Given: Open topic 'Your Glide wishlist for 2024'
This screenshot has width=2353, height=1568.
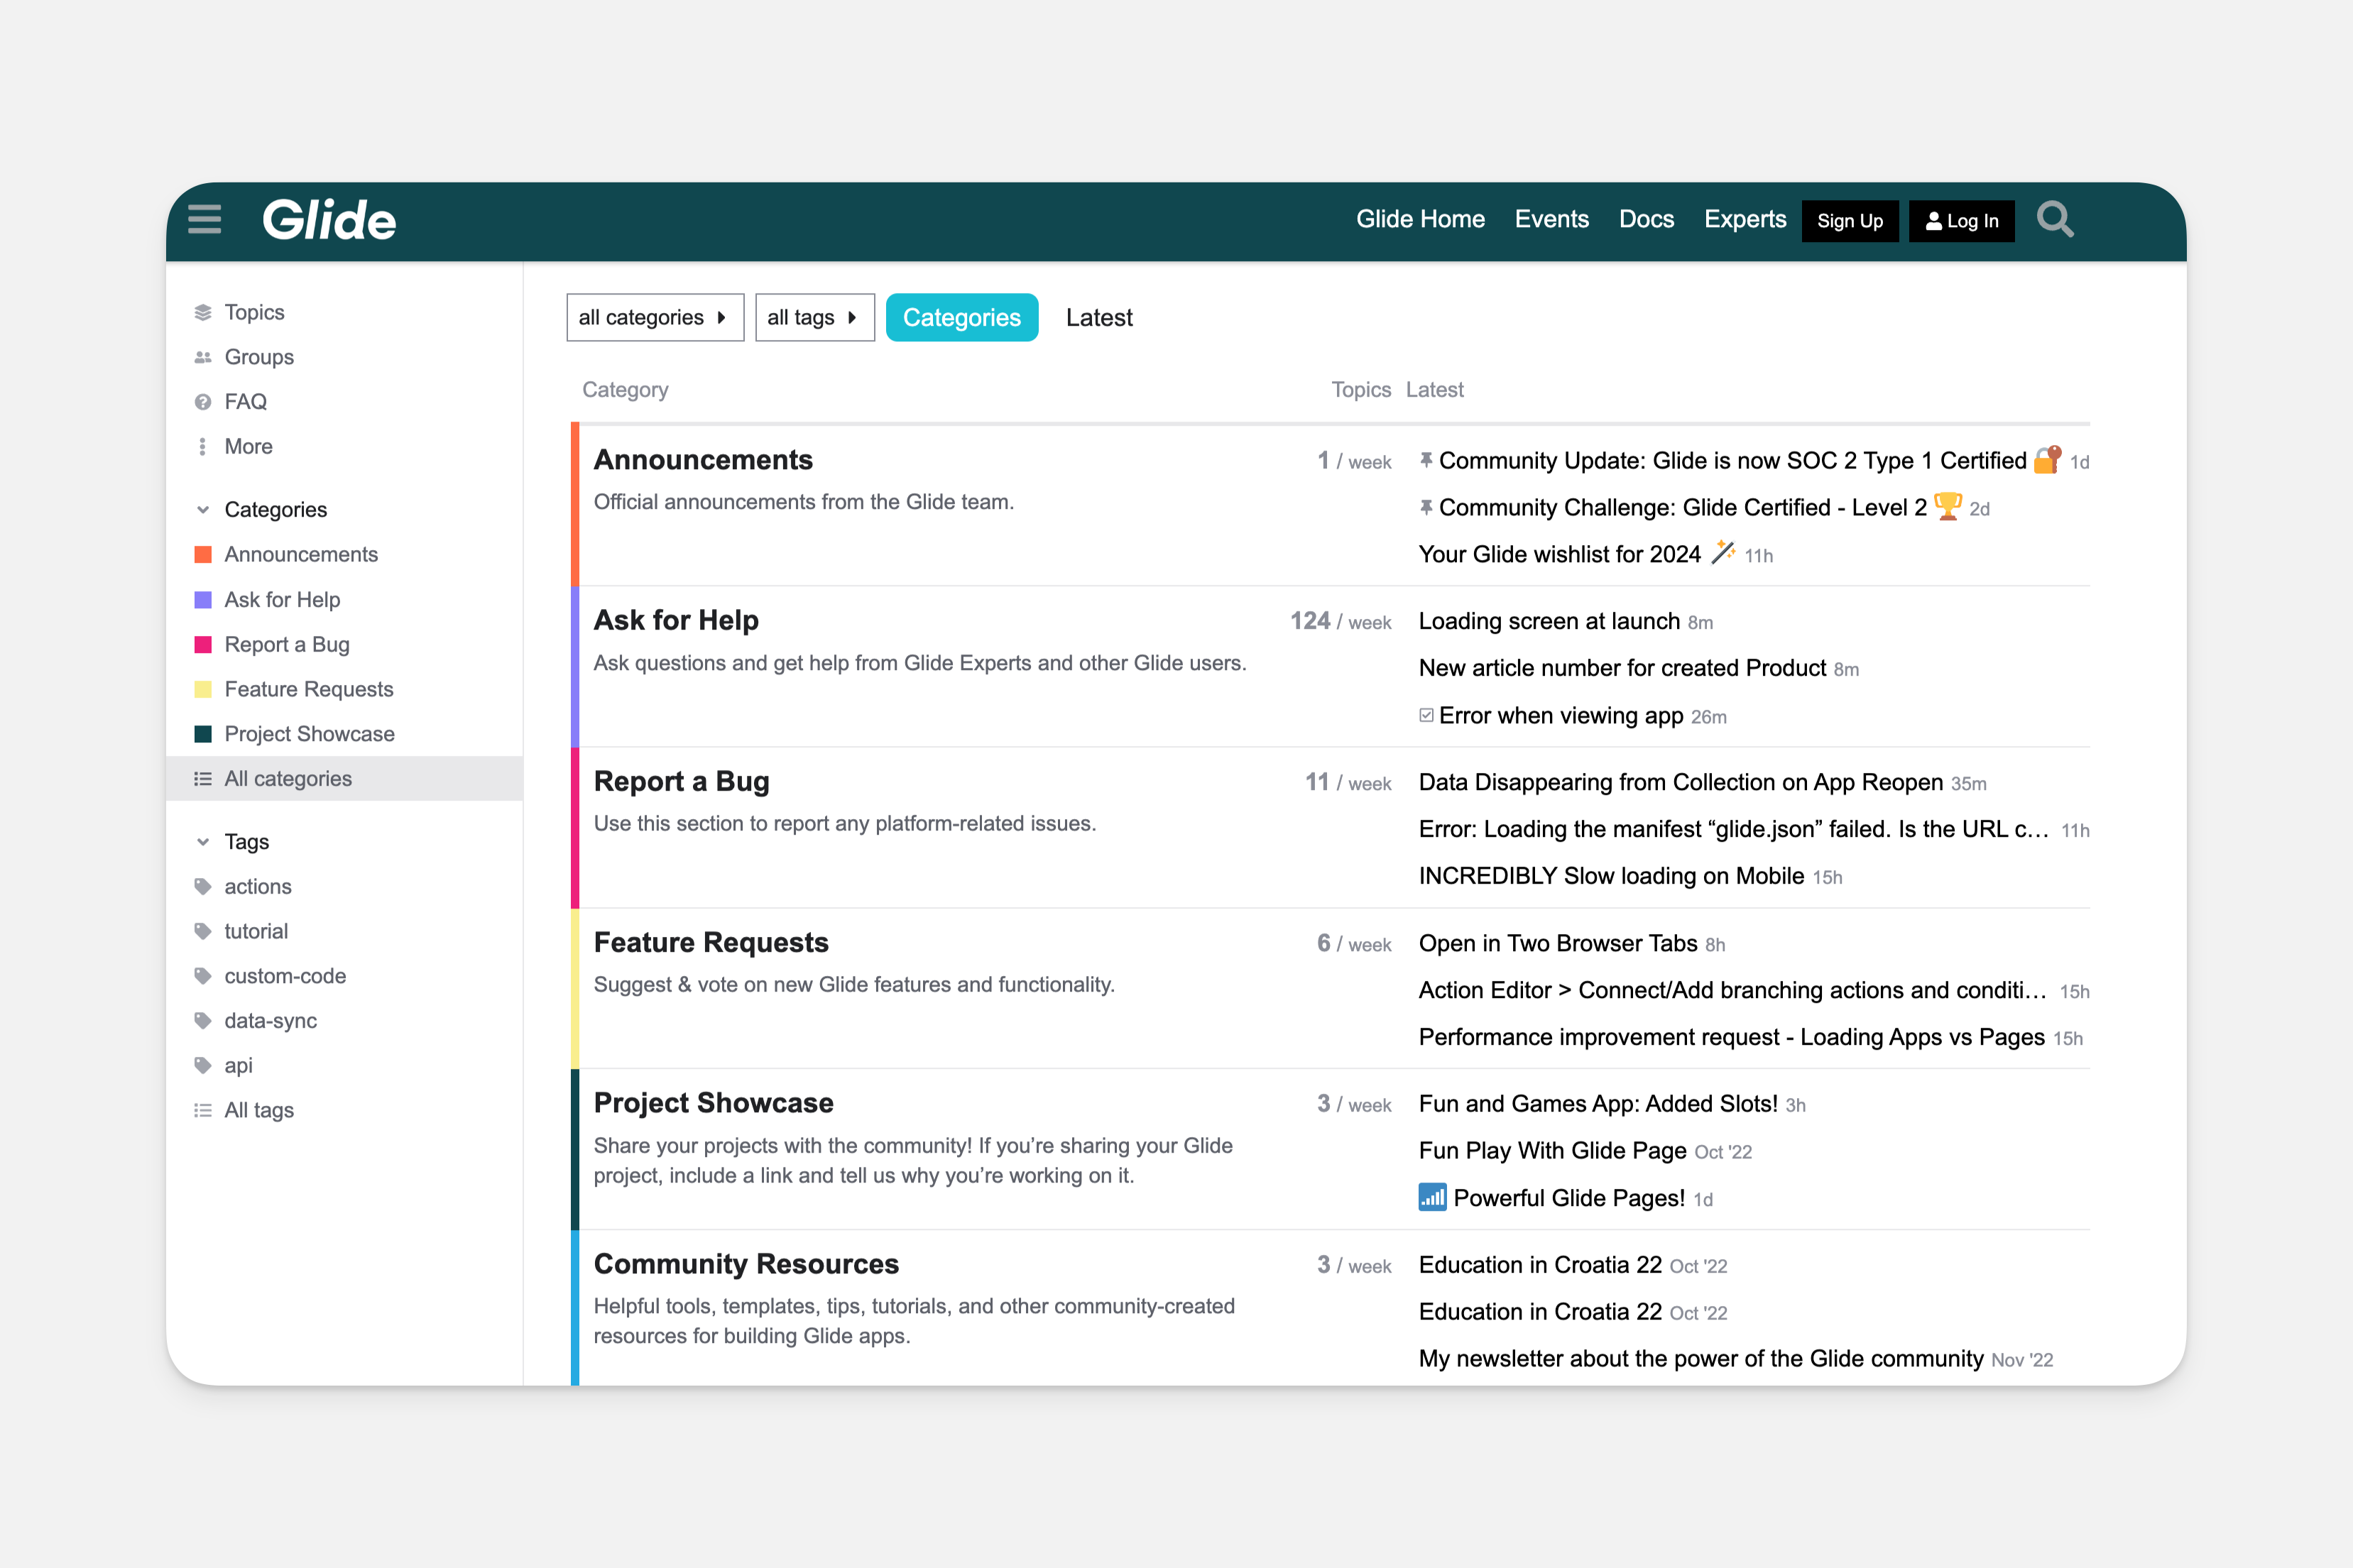Looking at the screenshot, I should (1559, 554).
